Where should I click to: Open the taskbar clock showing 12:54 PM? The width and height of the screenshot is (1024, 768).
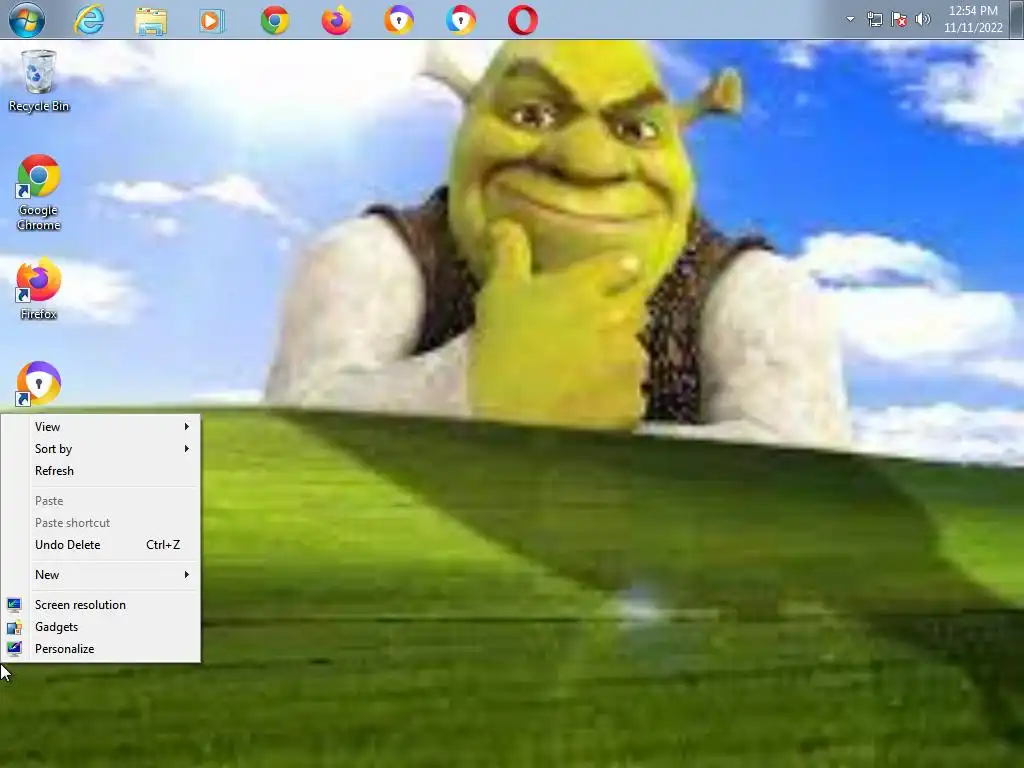[973, 20]
